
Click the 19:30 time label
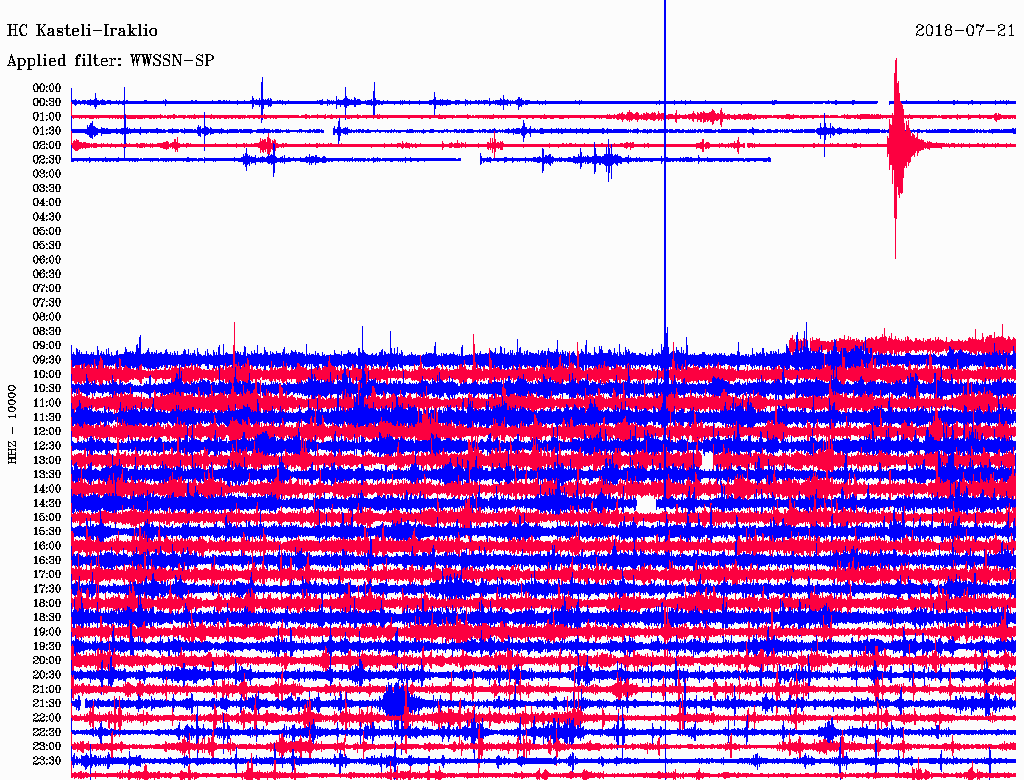47,646
